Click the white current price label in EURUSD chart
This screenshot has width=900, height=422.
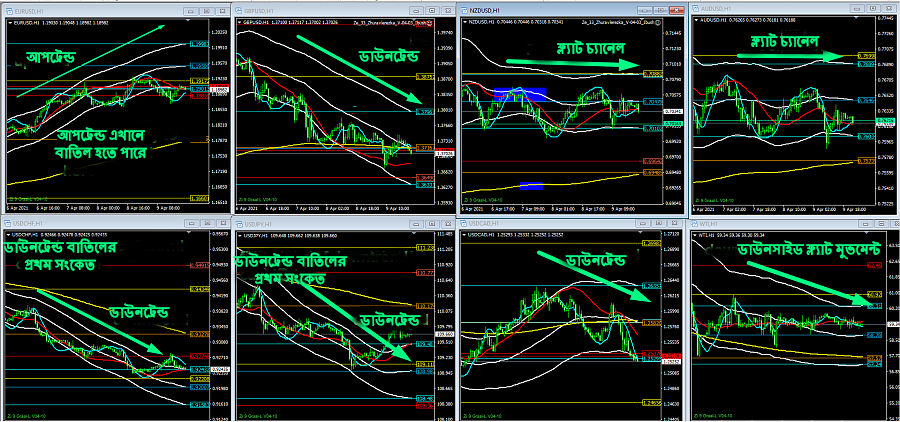219,89
